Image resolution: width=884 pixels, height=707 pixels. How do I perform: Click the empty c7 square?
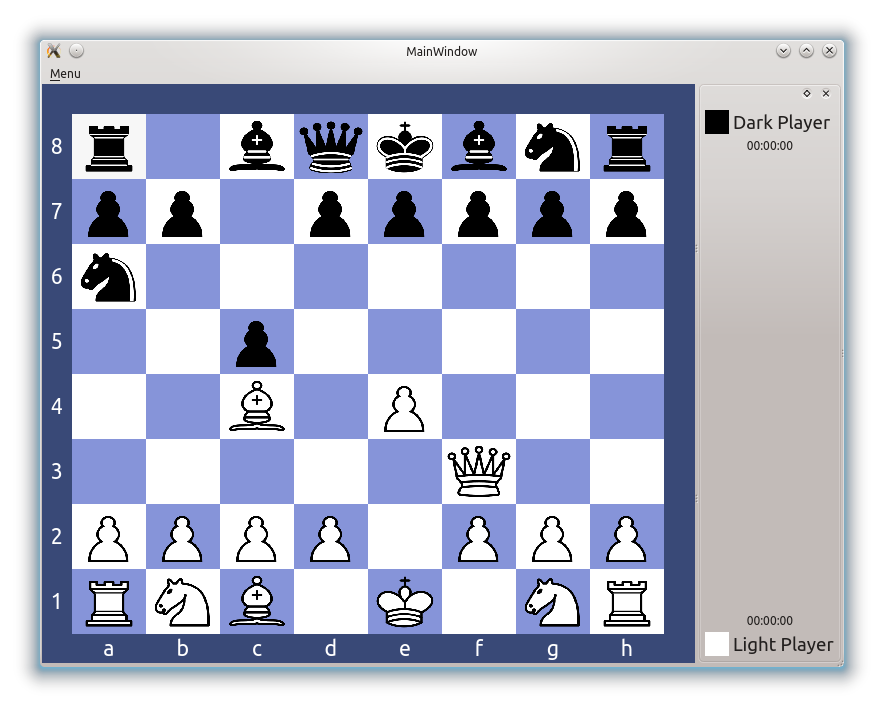tap(257, 212)
